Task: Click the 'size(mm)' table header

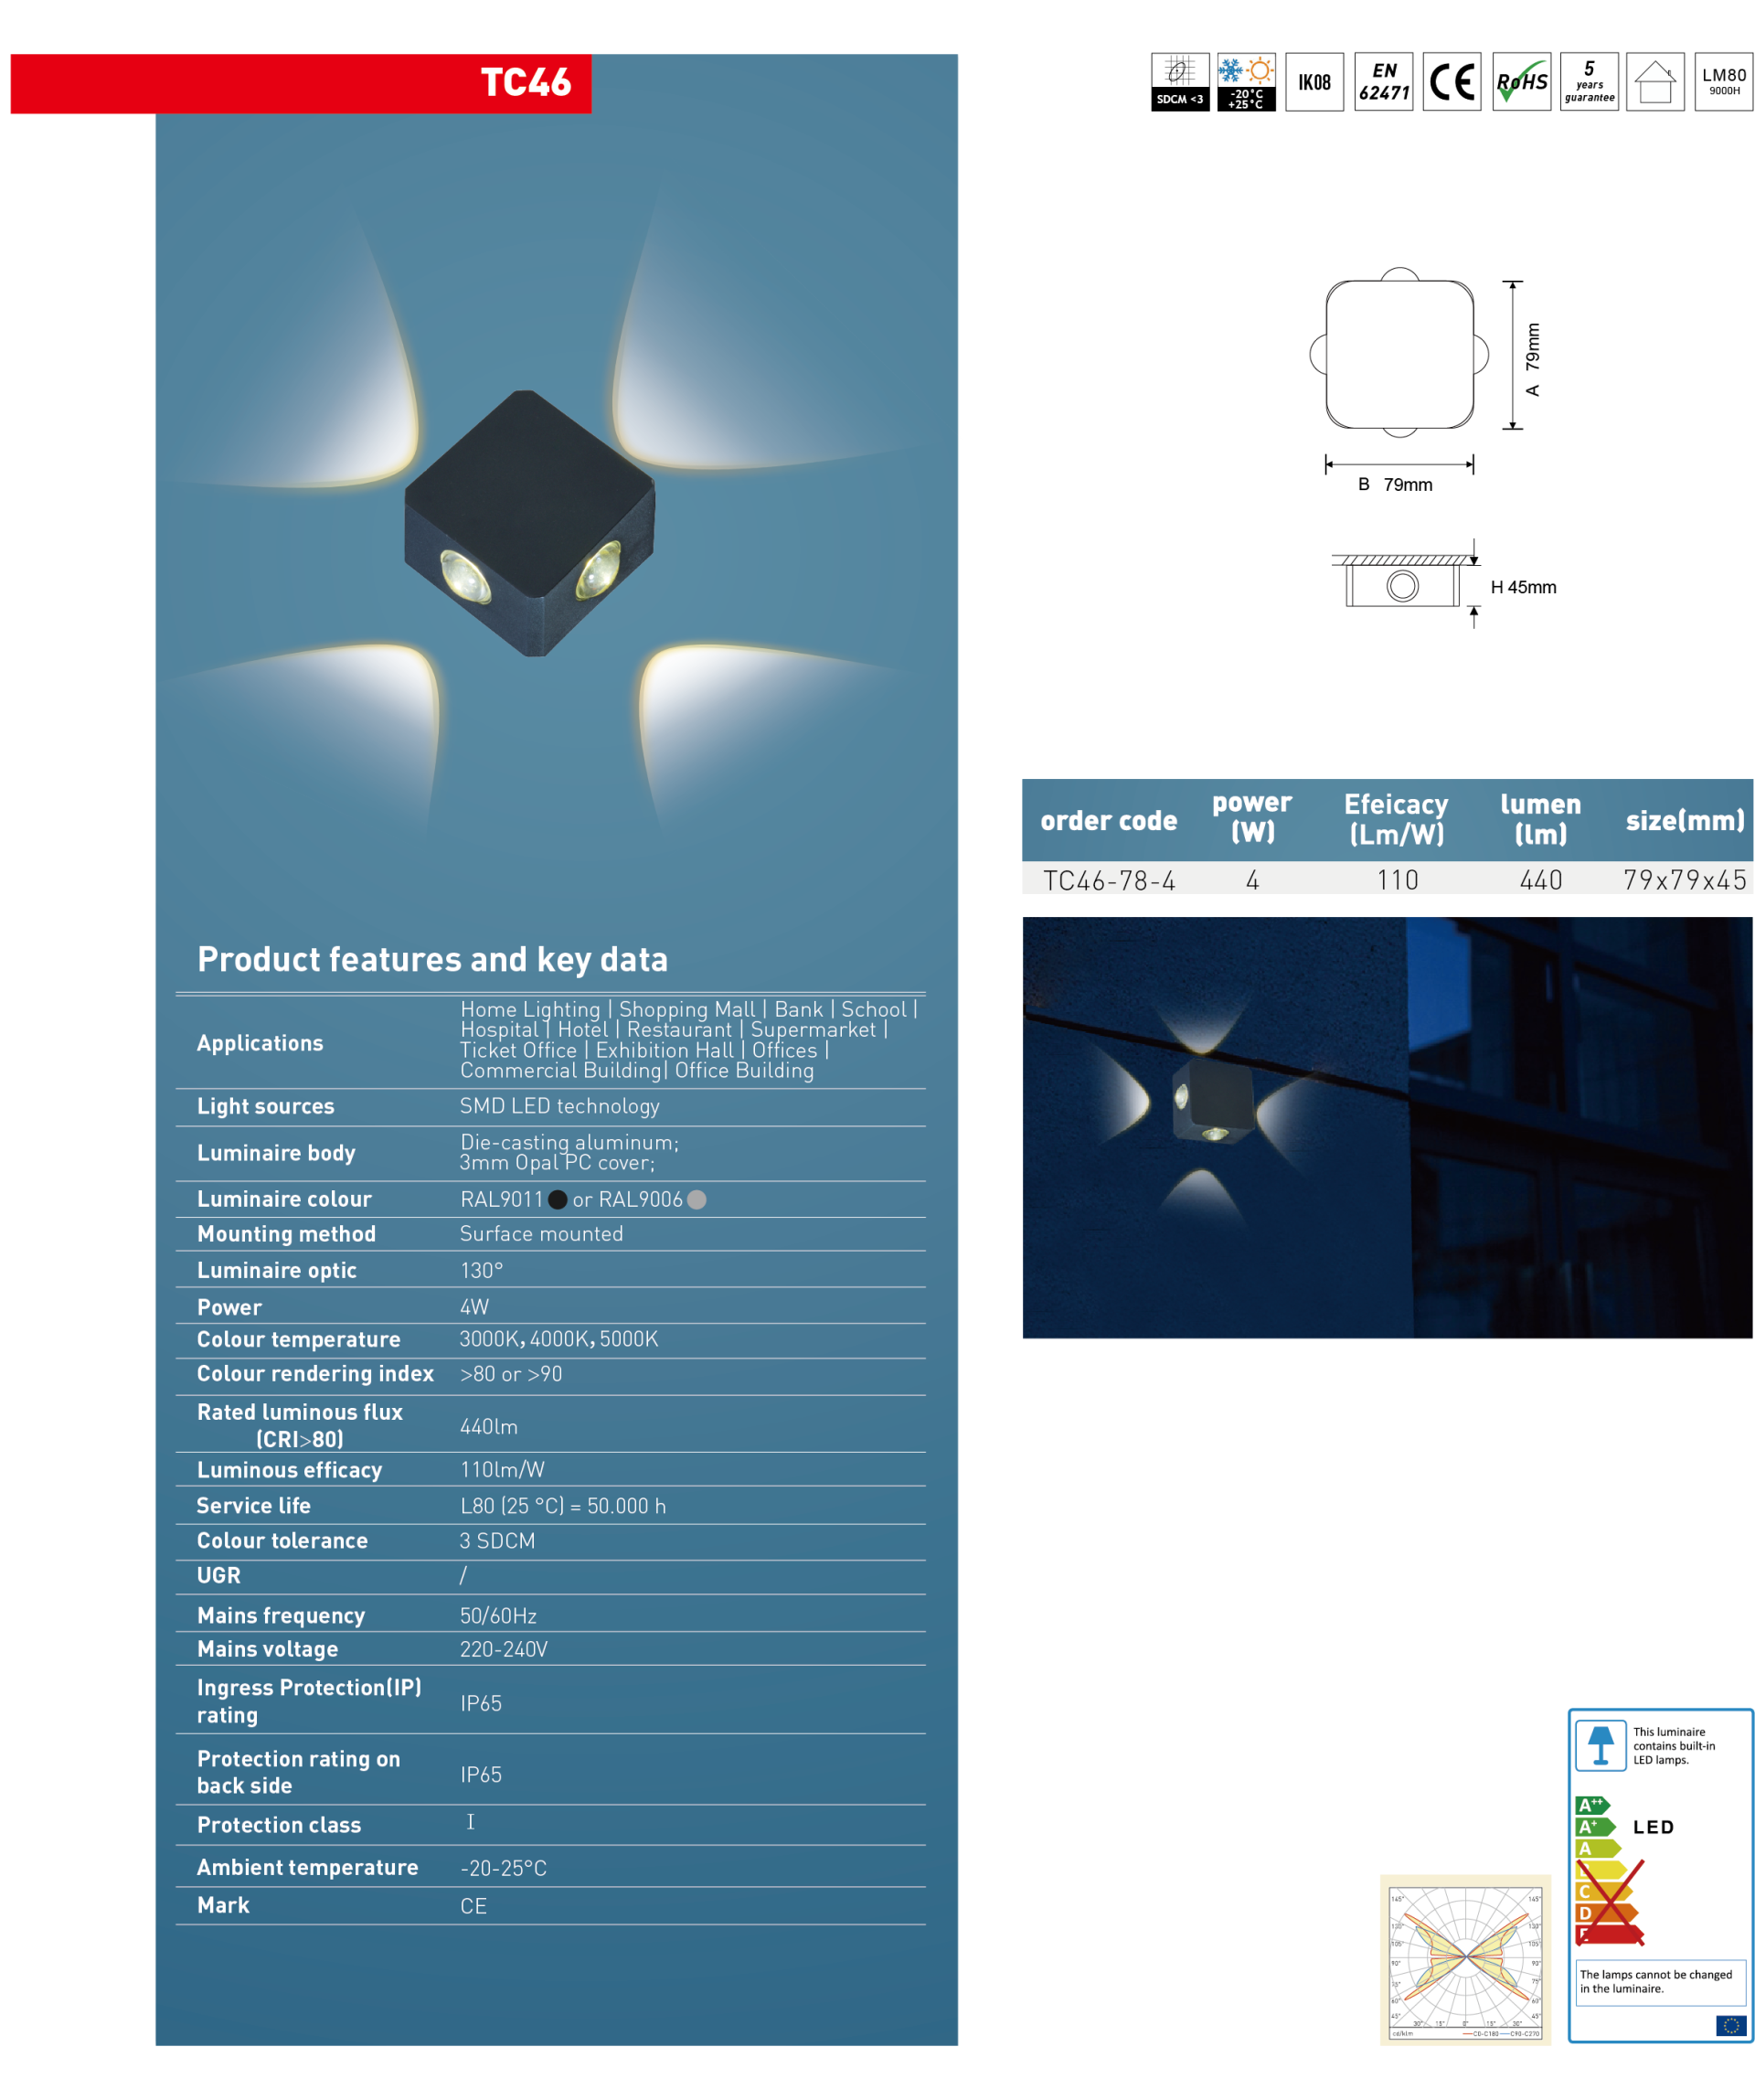Action: pos(1684,821)
